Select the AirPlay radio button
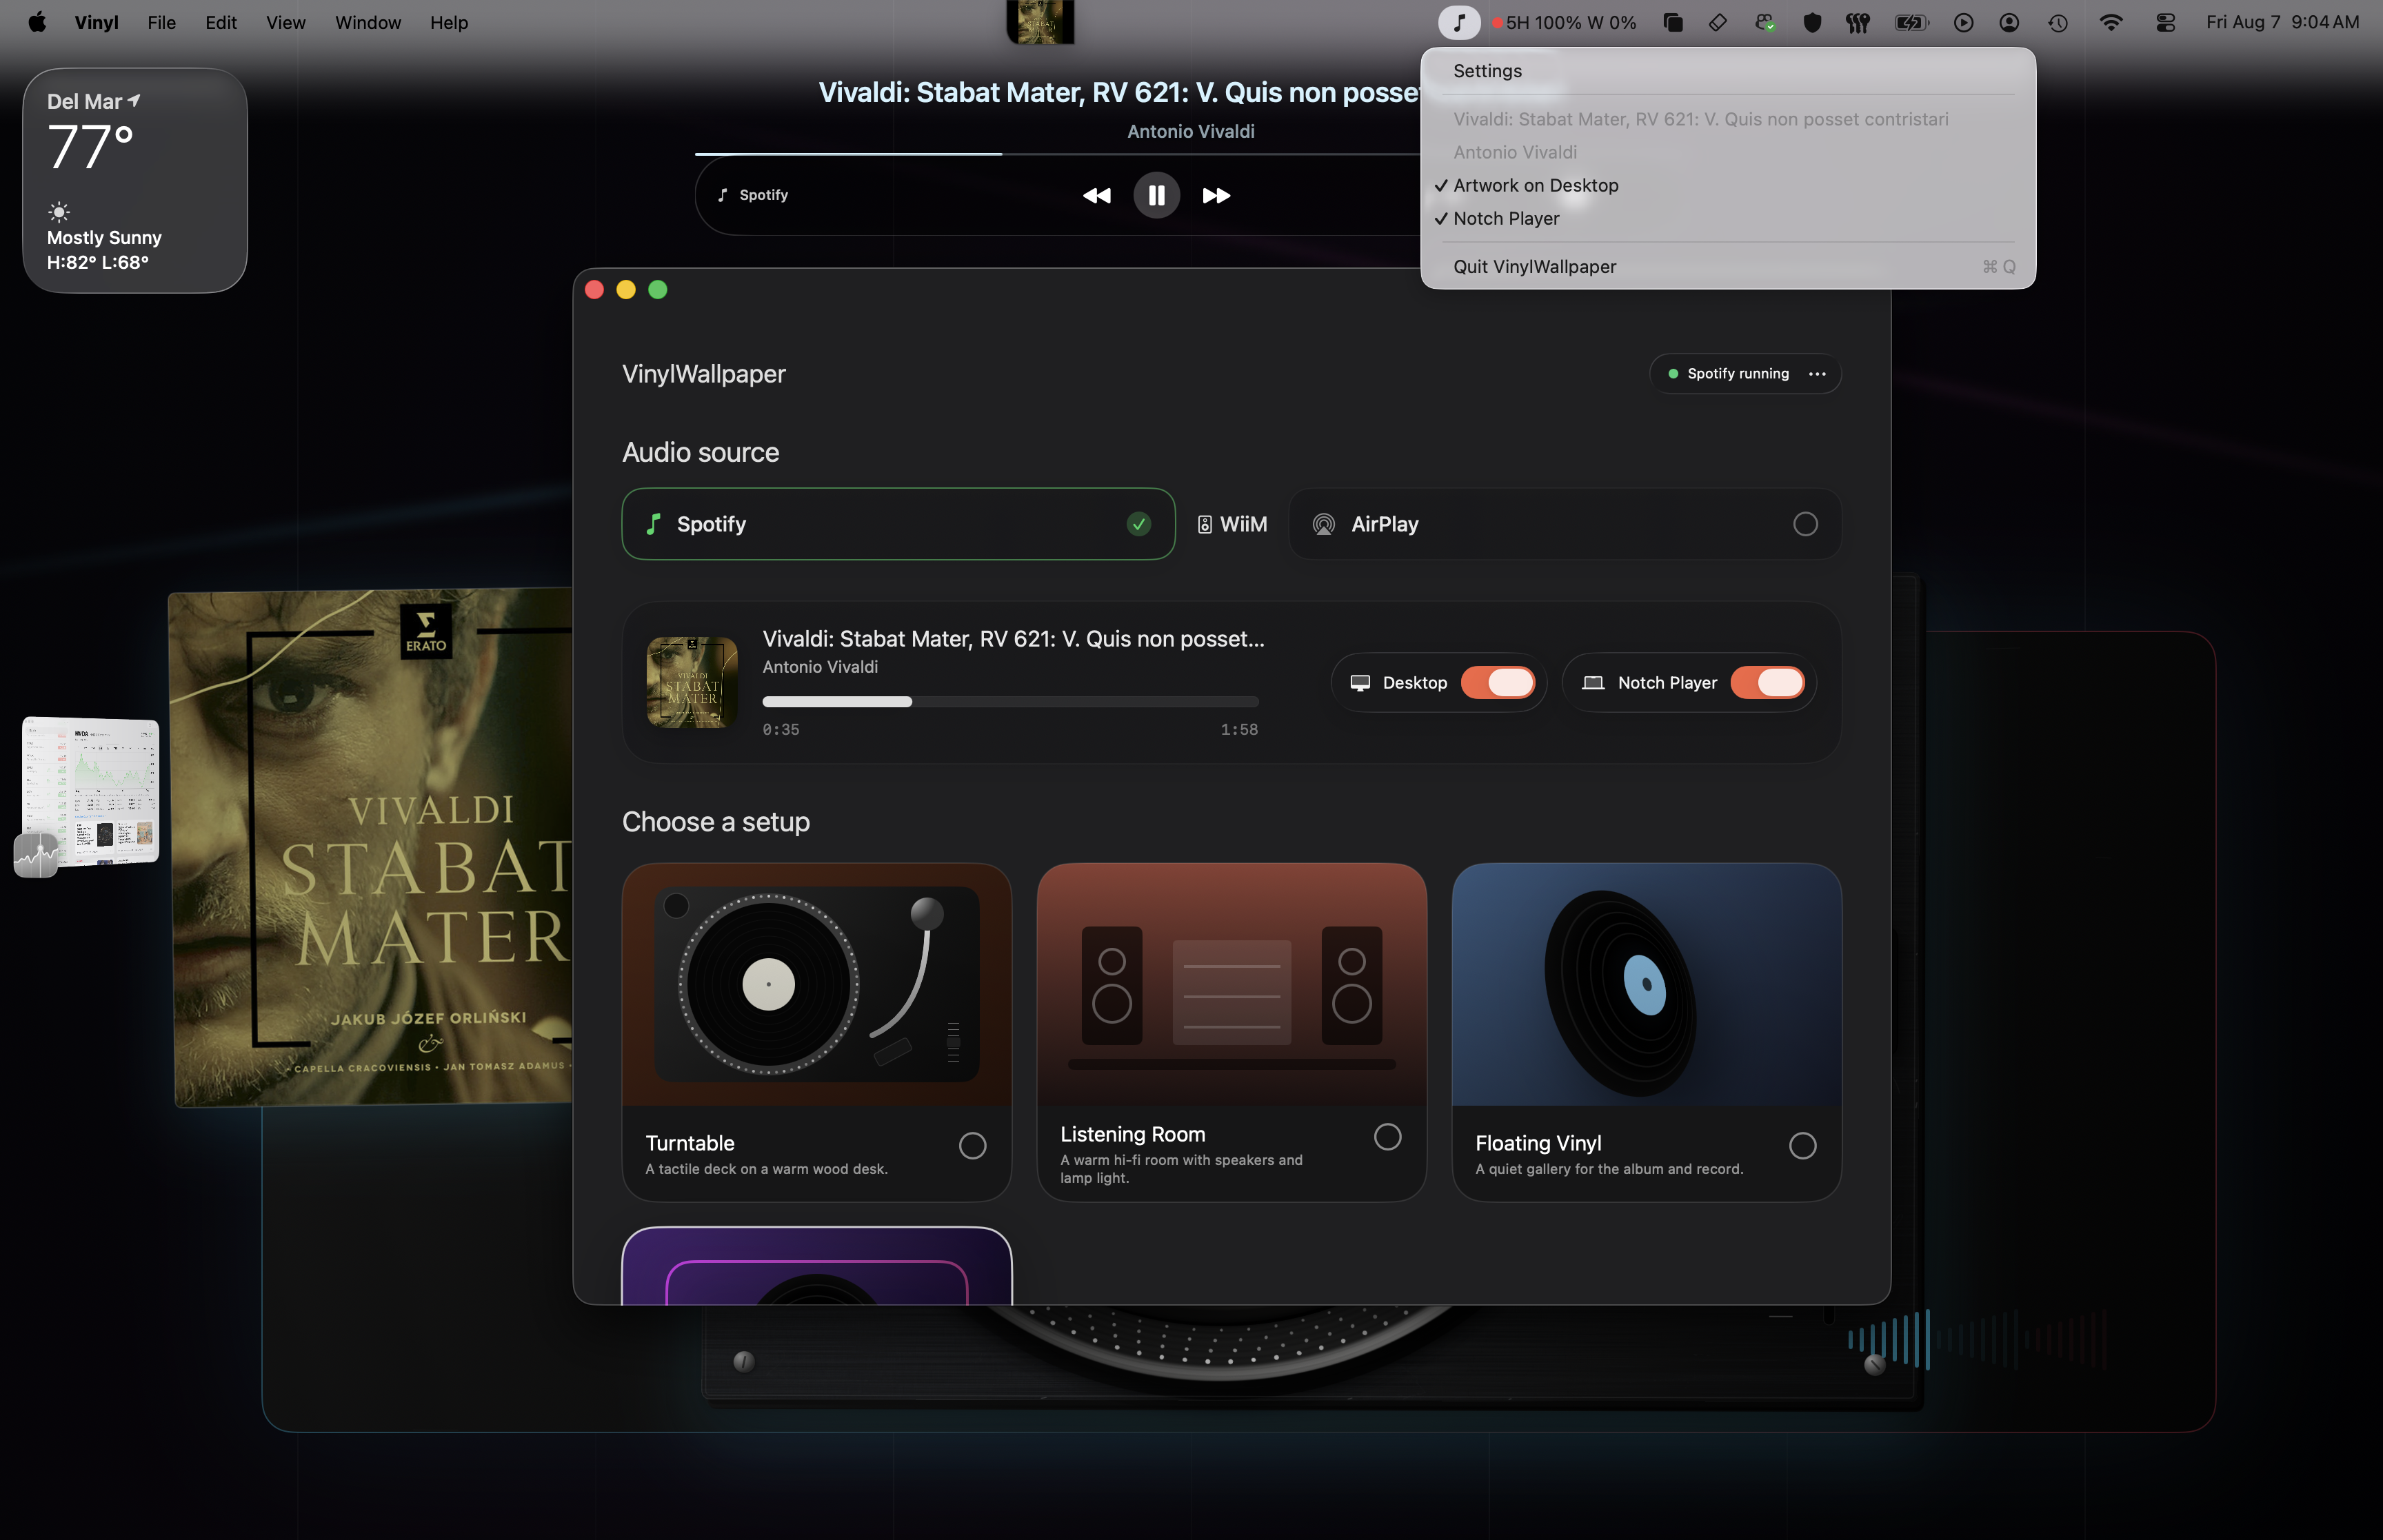Image resolution: width=2383 pixels, height=1540 pixels. pyautogui.click(x=1805, y=524)
